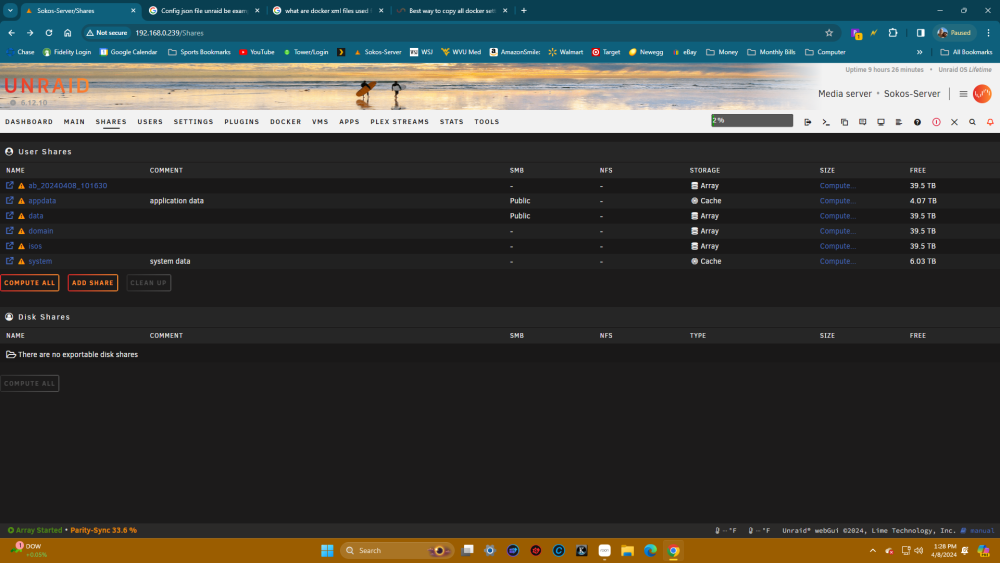
Task: Click the UNRAID logo
Action: (x=47, y=86)
